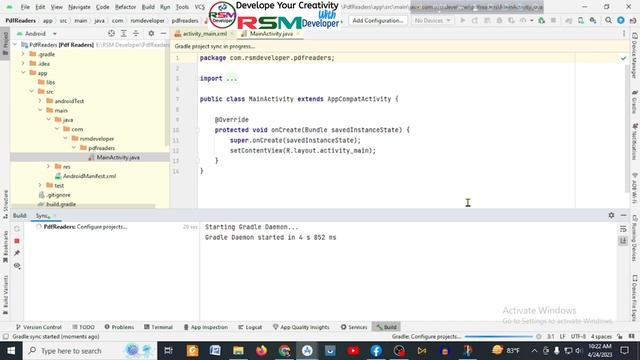Click the Sync Project with Gradle Files icon
Image resolution: width=640 pixels, height=360 pixels.
pyautogui.click(x=569, y=20)
